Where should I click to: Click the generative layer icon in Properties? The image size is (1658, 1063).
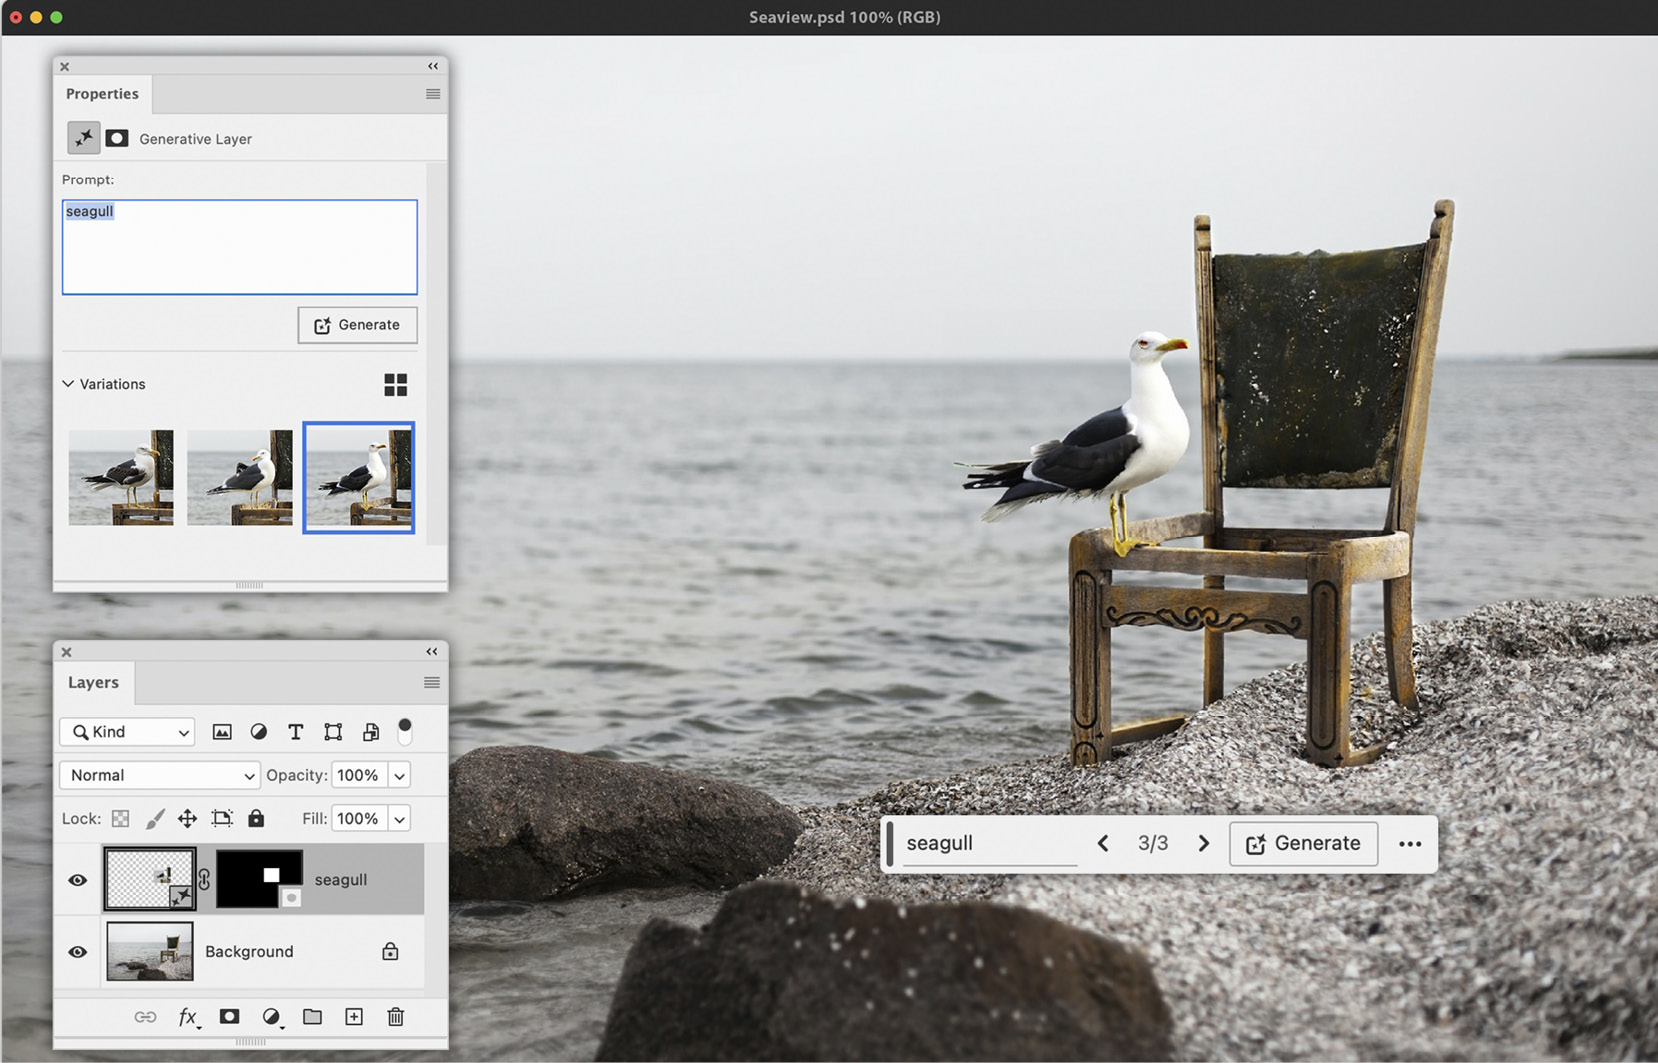[83, 138]
